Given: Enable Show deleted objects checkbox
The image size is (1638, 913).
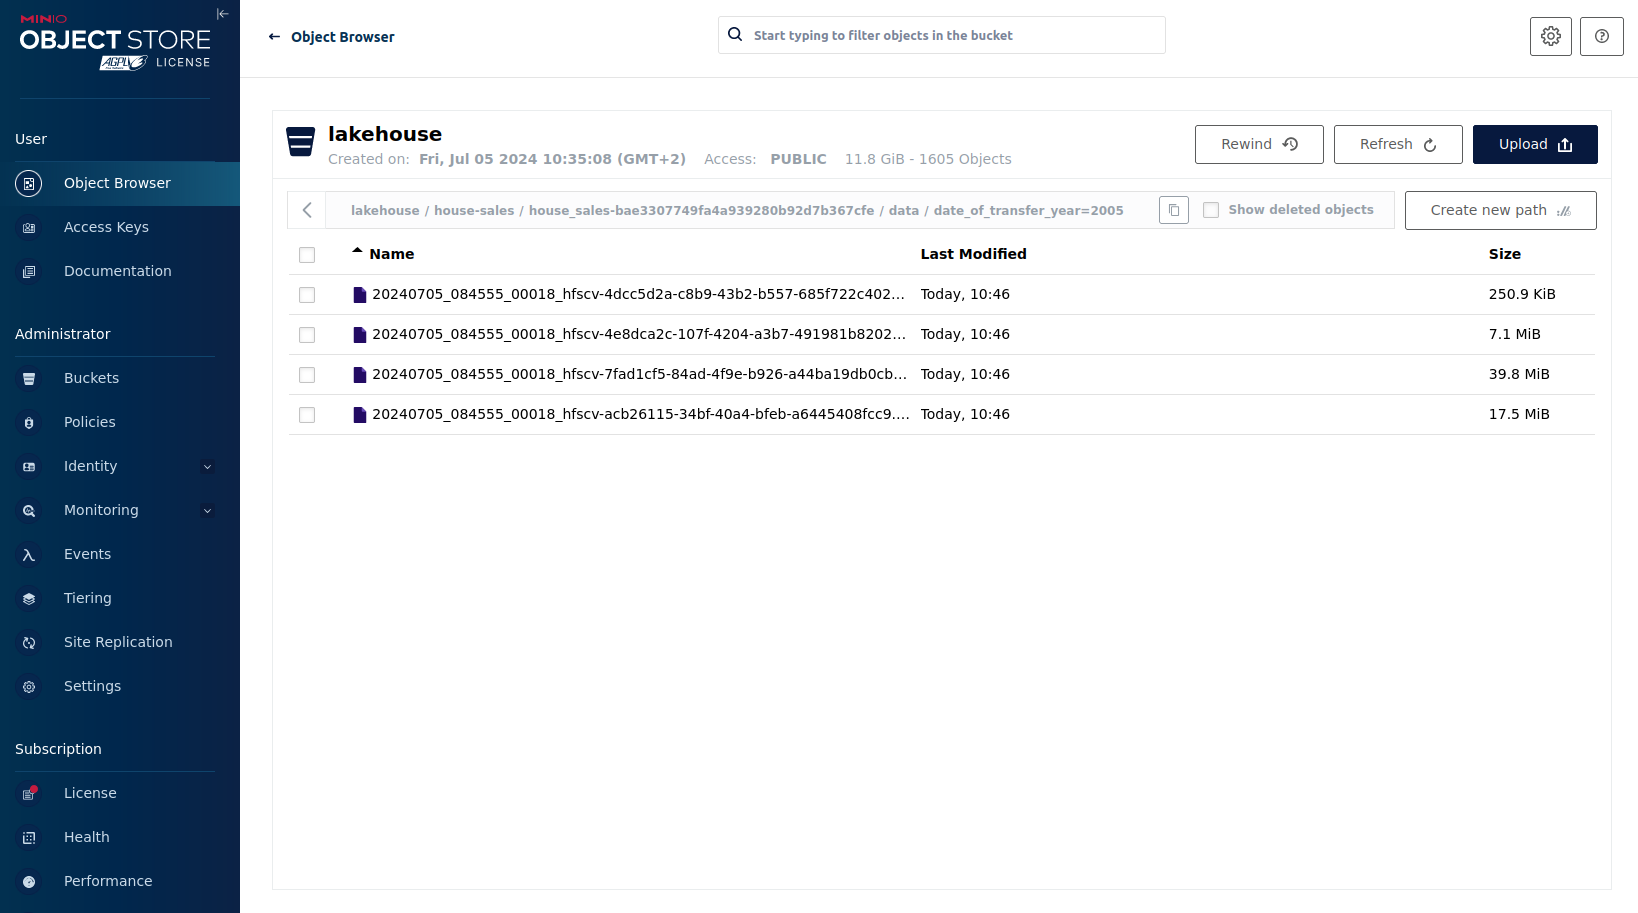Looking at the screenshot, I should point(1211,210).
